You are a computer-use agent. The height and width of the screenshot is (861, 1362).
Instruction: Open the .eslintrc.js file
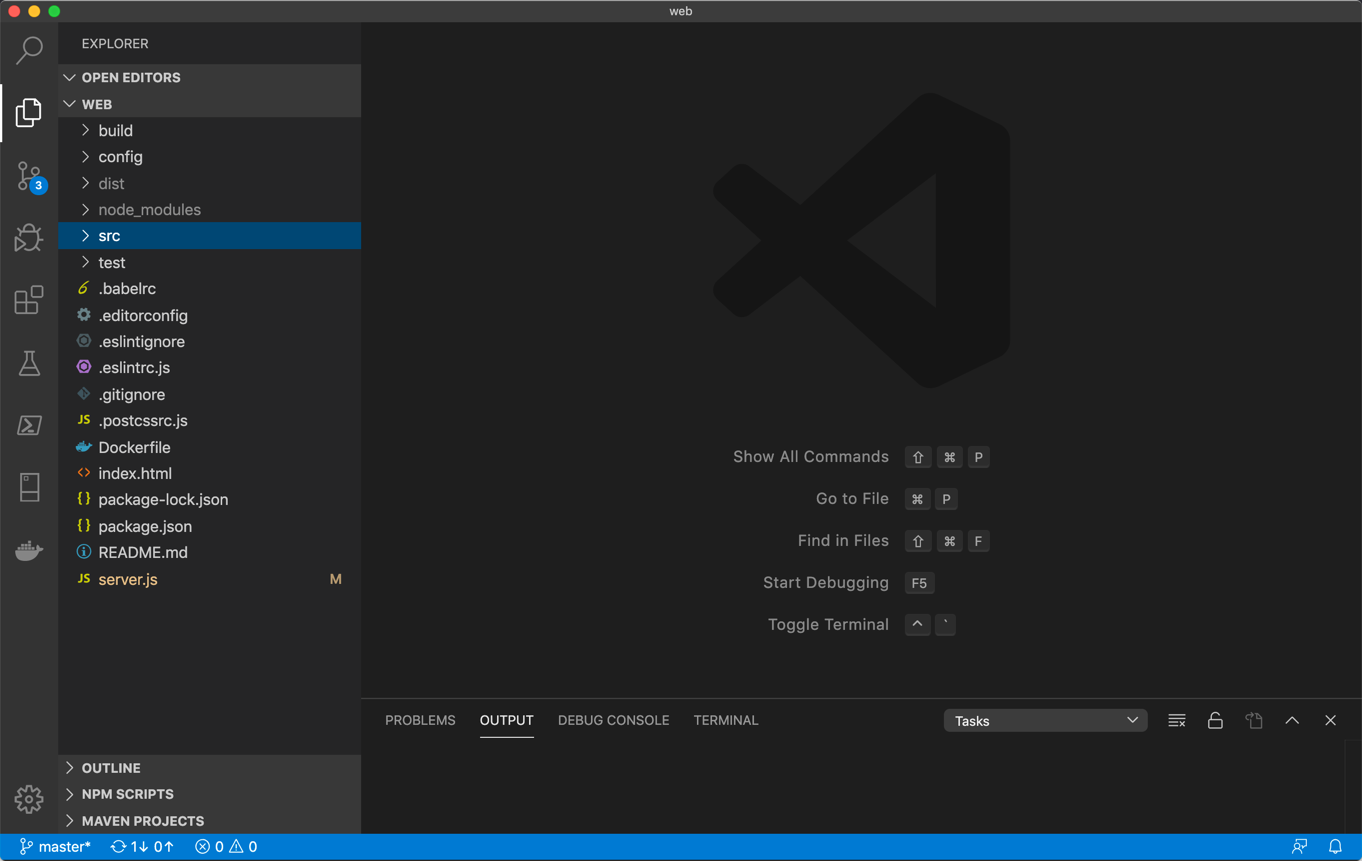[x=209, y=367]
